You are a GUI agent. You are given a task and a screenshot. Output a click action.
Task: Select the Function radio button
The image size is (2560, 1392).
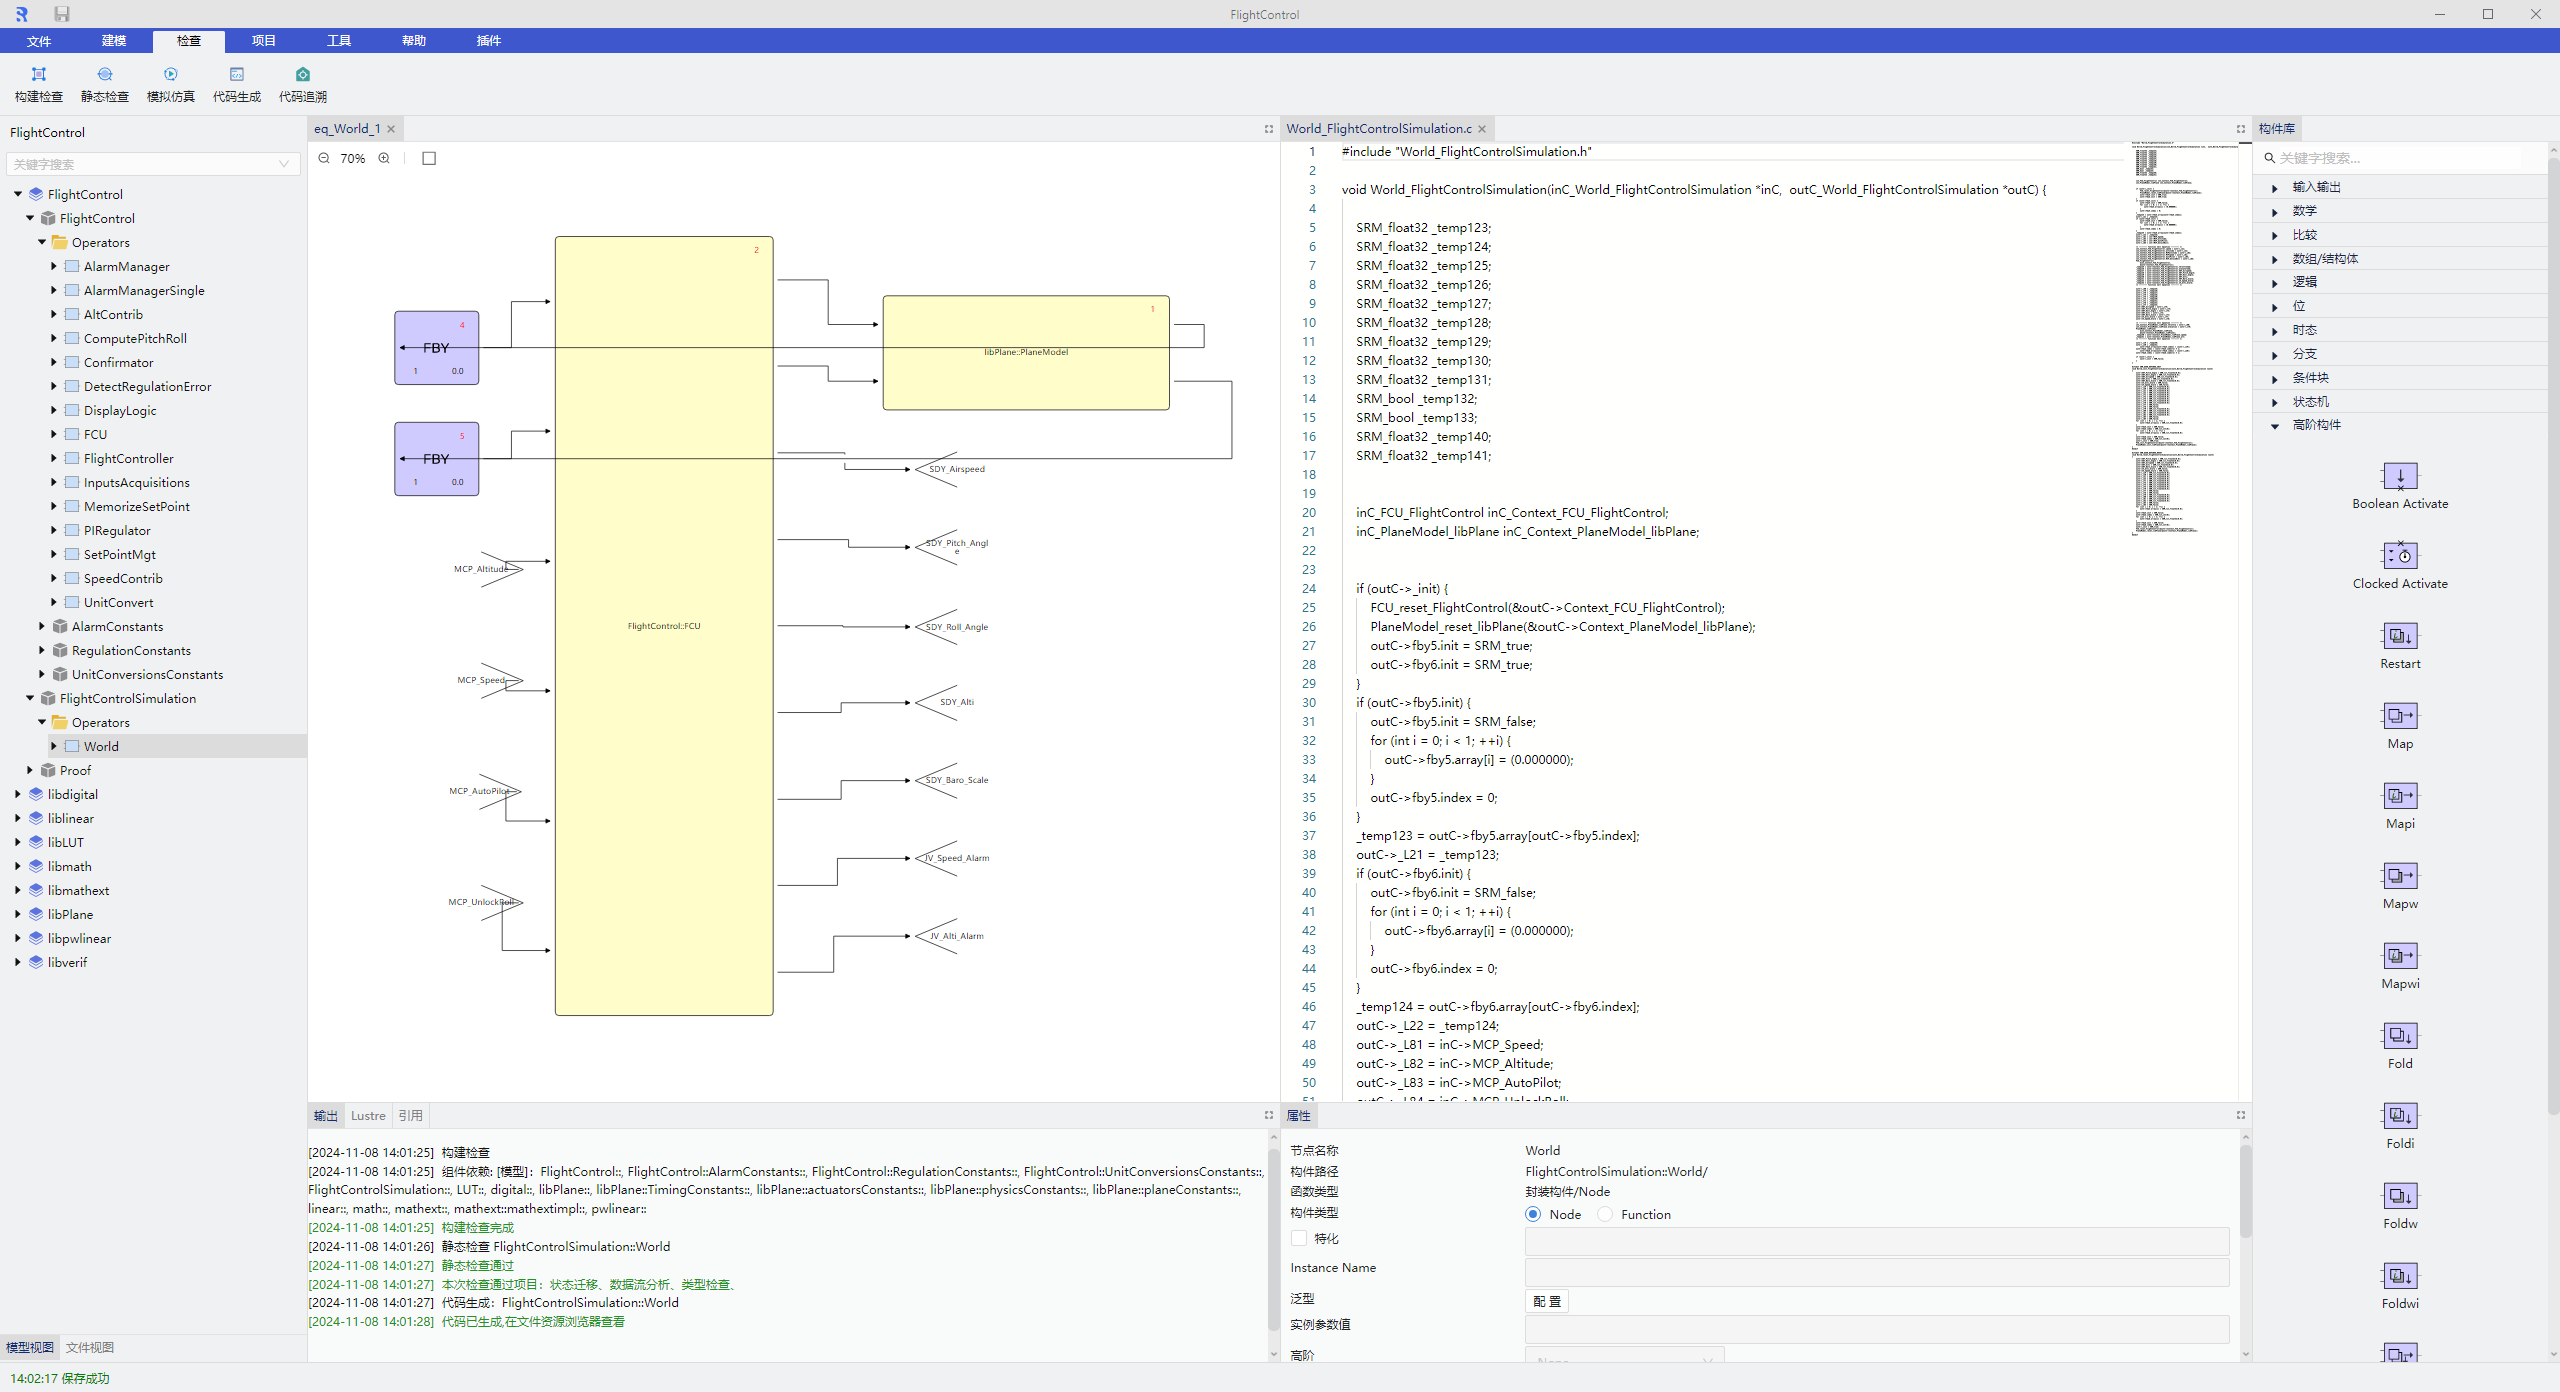point(1605,1214)
